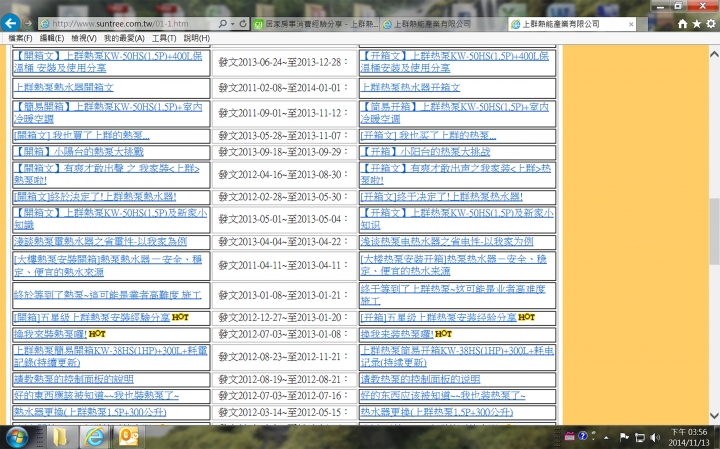Open traditional link 換我來裝熱泵囉!

pos(50,334)
